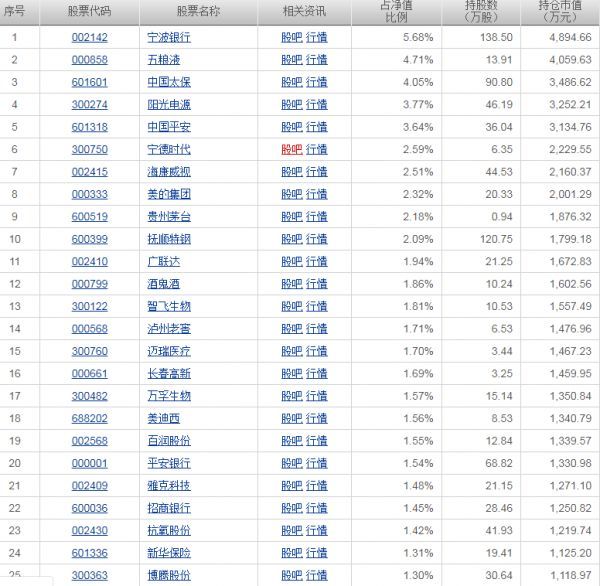Open stock name link 宁德时代

[x=169, y=149]
